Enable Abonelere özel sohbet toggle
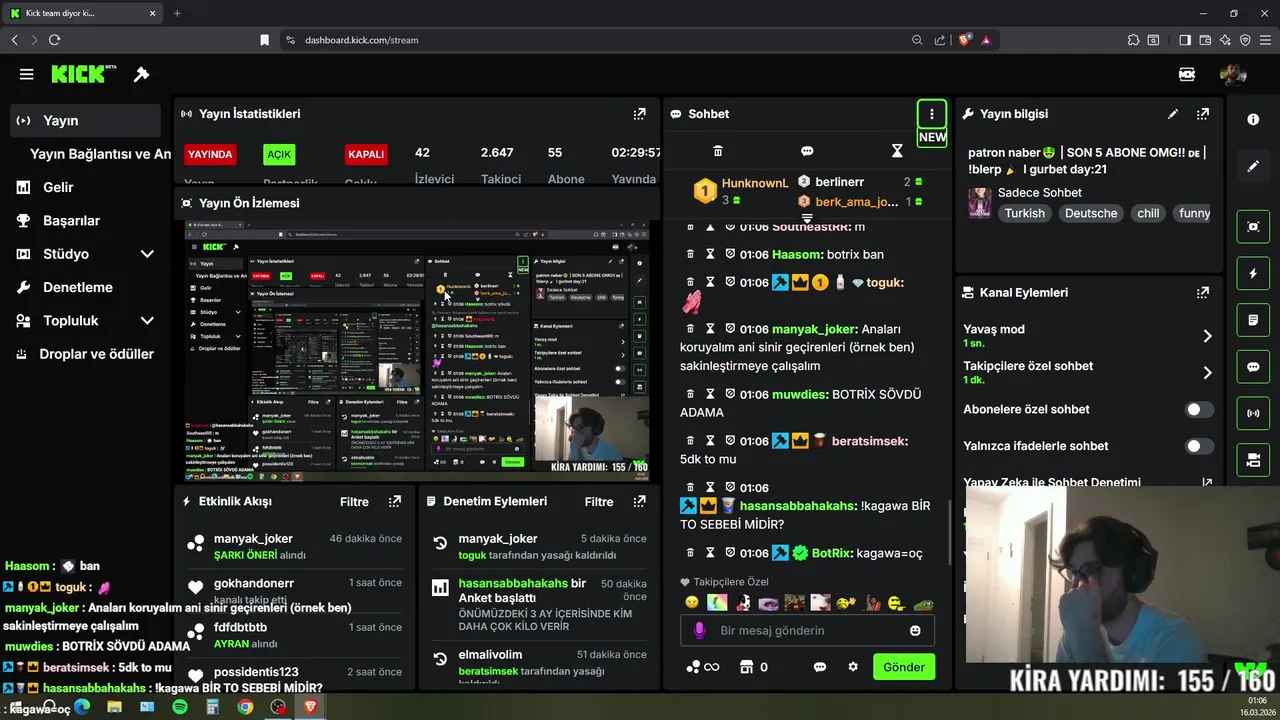 [x=1199, y=410]
